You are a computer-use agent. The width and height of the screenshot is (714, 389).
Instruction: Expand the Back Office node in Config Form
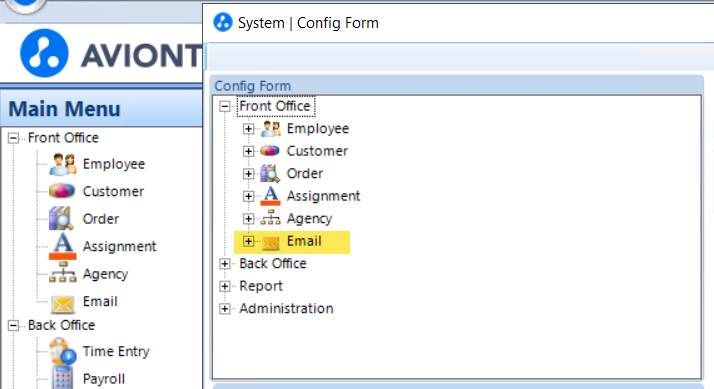pos(224,264)
